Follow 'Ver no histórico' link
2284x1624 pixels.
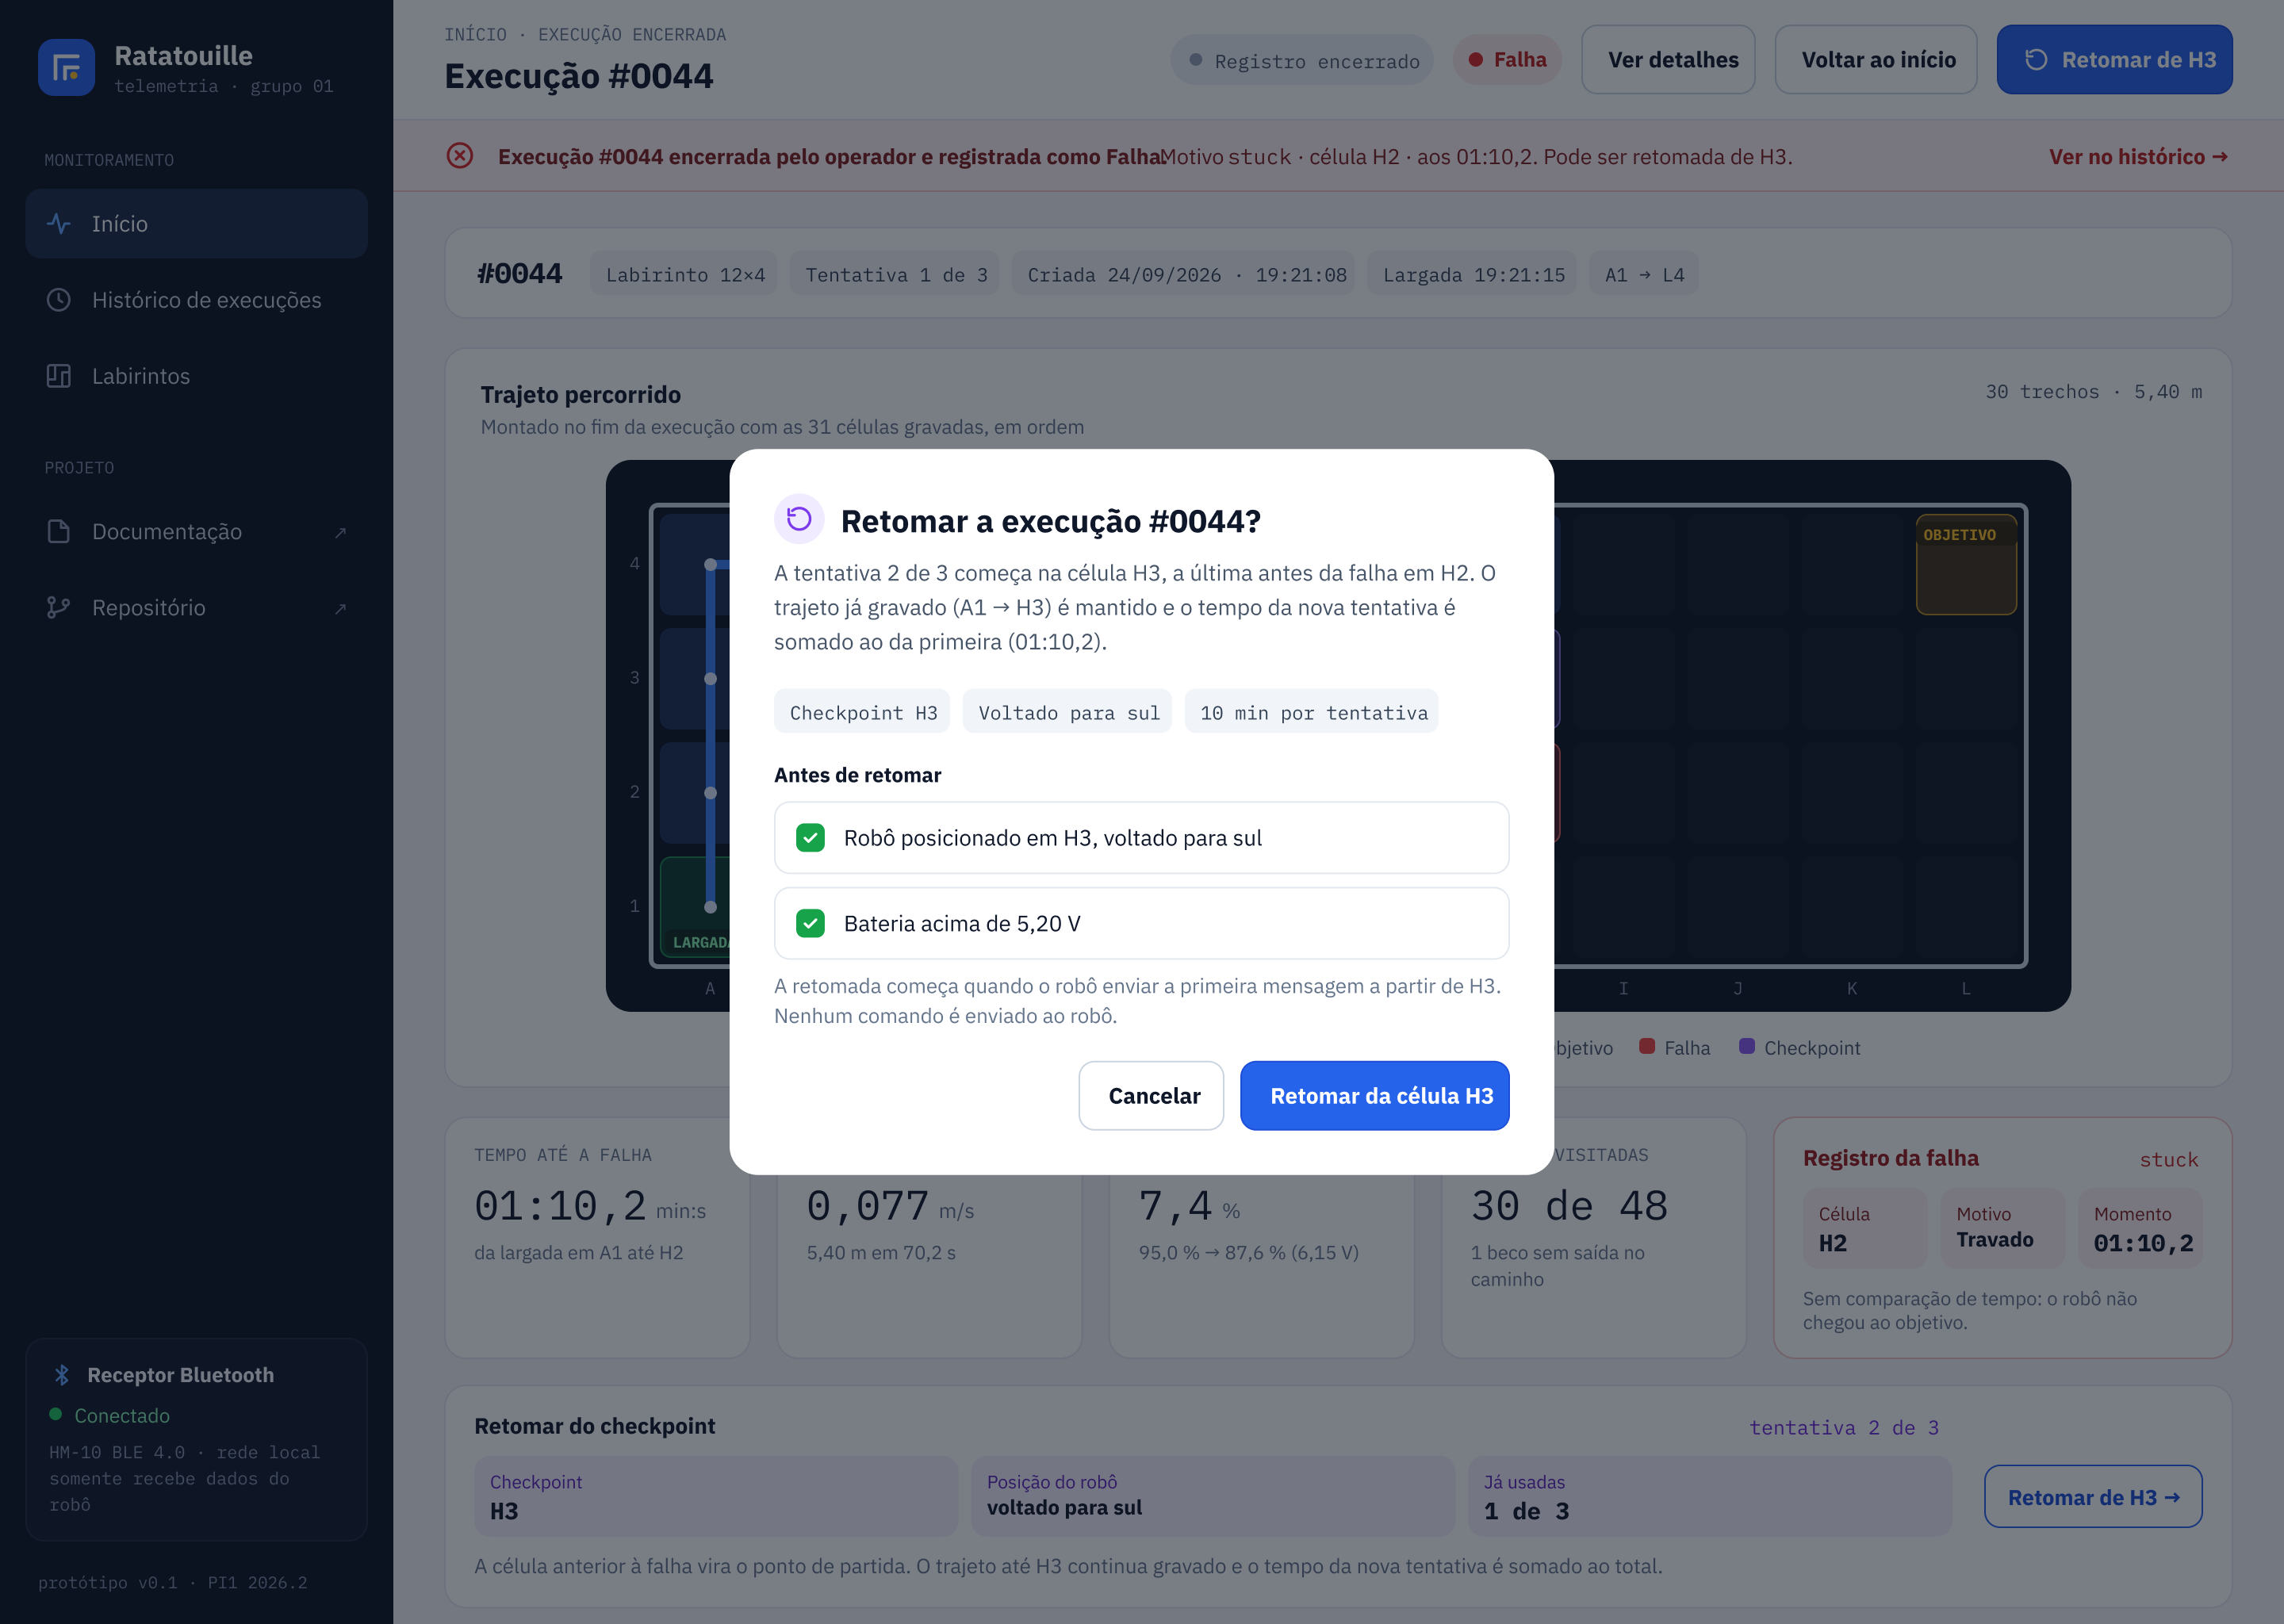(x=2138, y=157)
